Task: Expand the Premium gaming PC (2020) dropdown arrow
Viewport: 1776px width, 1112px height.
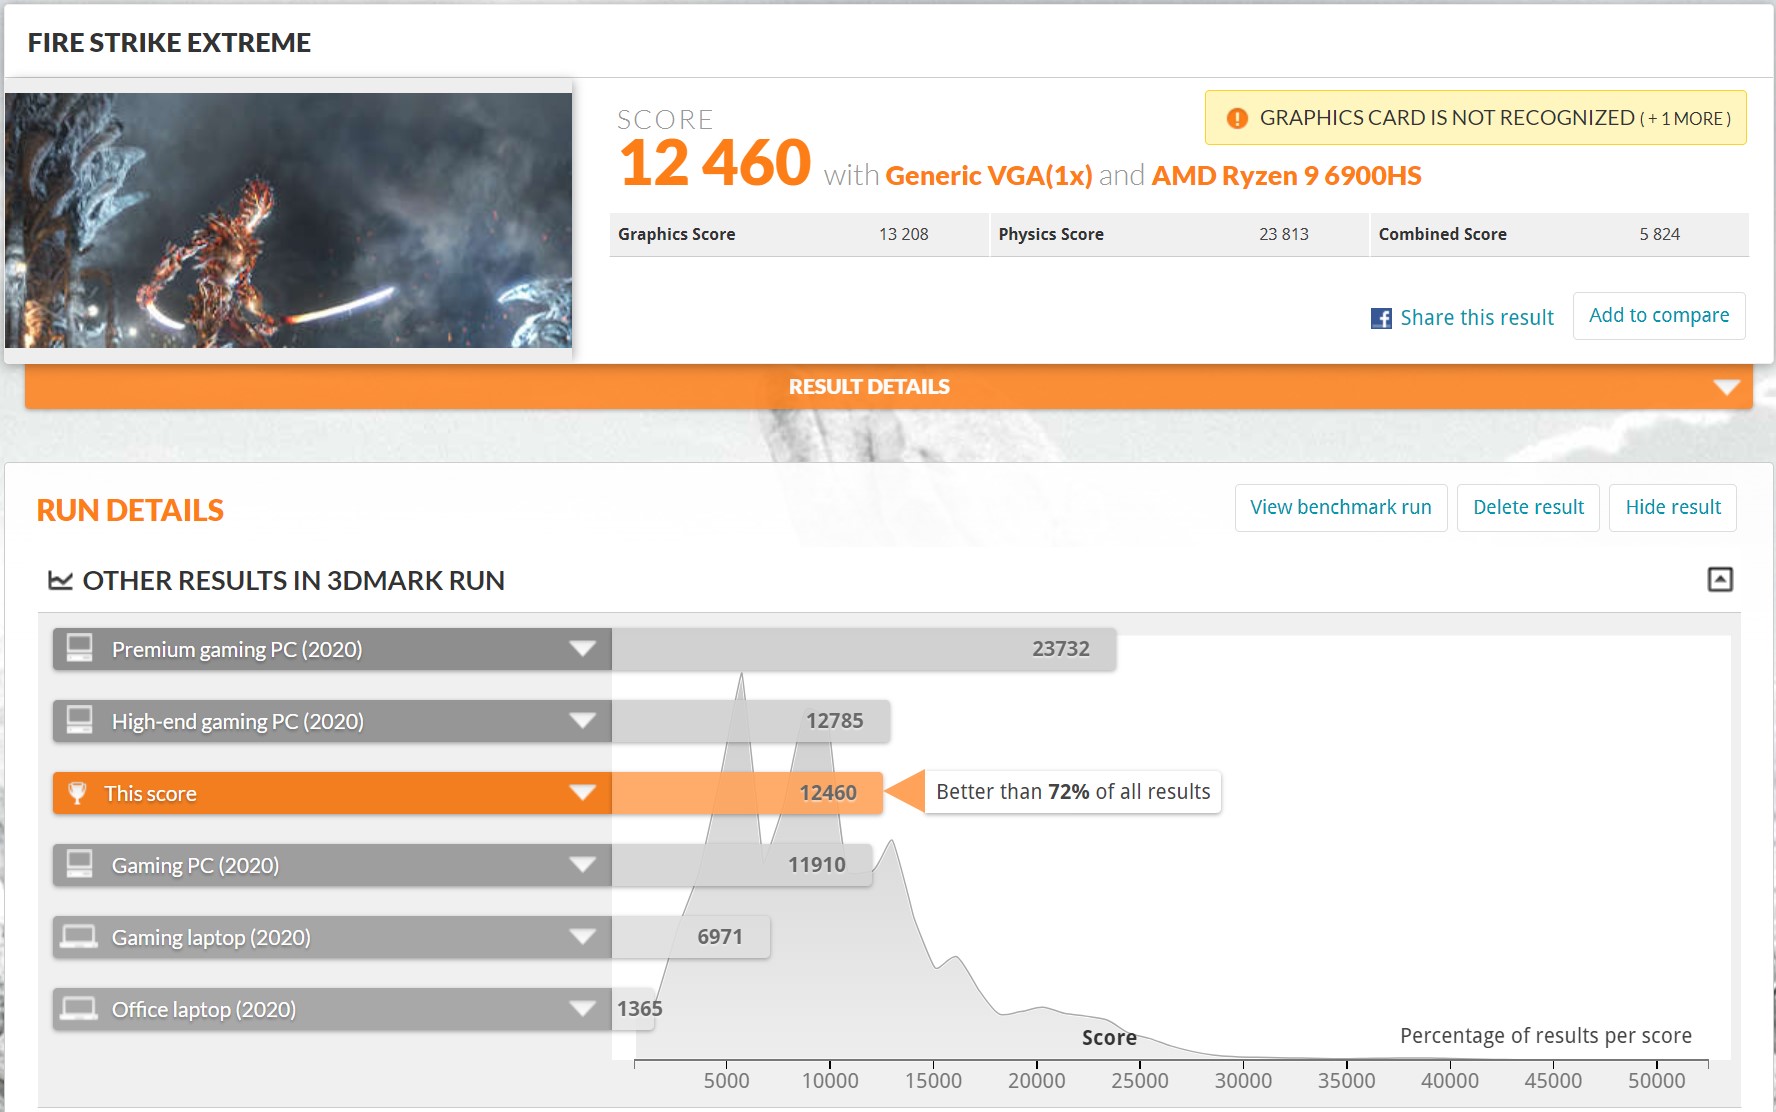Action: [582, 649]
